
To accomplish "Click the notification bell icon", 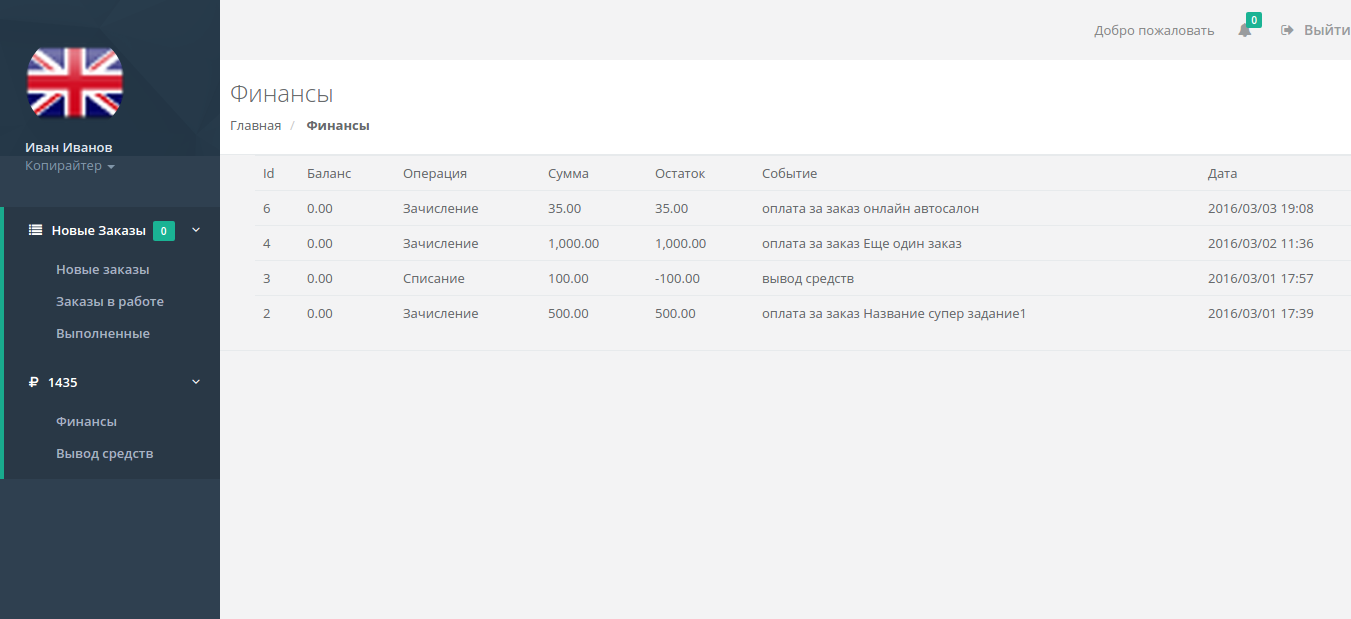I will pyautogui.click(x=1244, y=31).
